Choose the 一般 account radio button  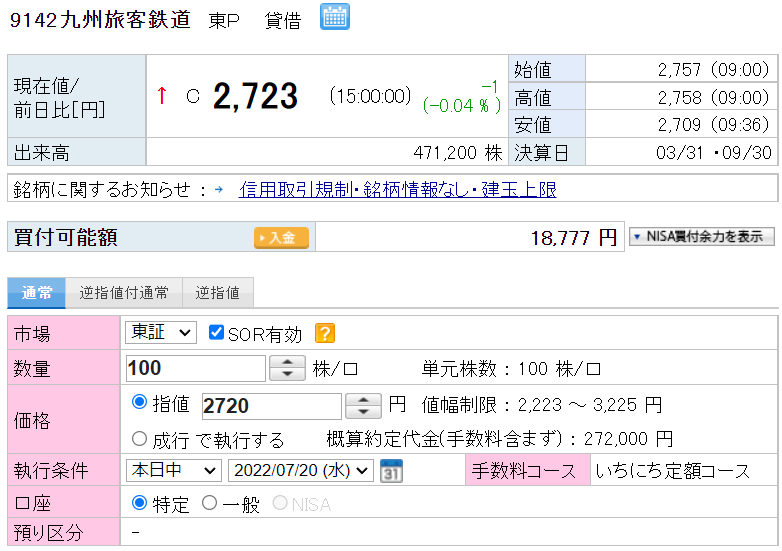click(x=209, y=503)
